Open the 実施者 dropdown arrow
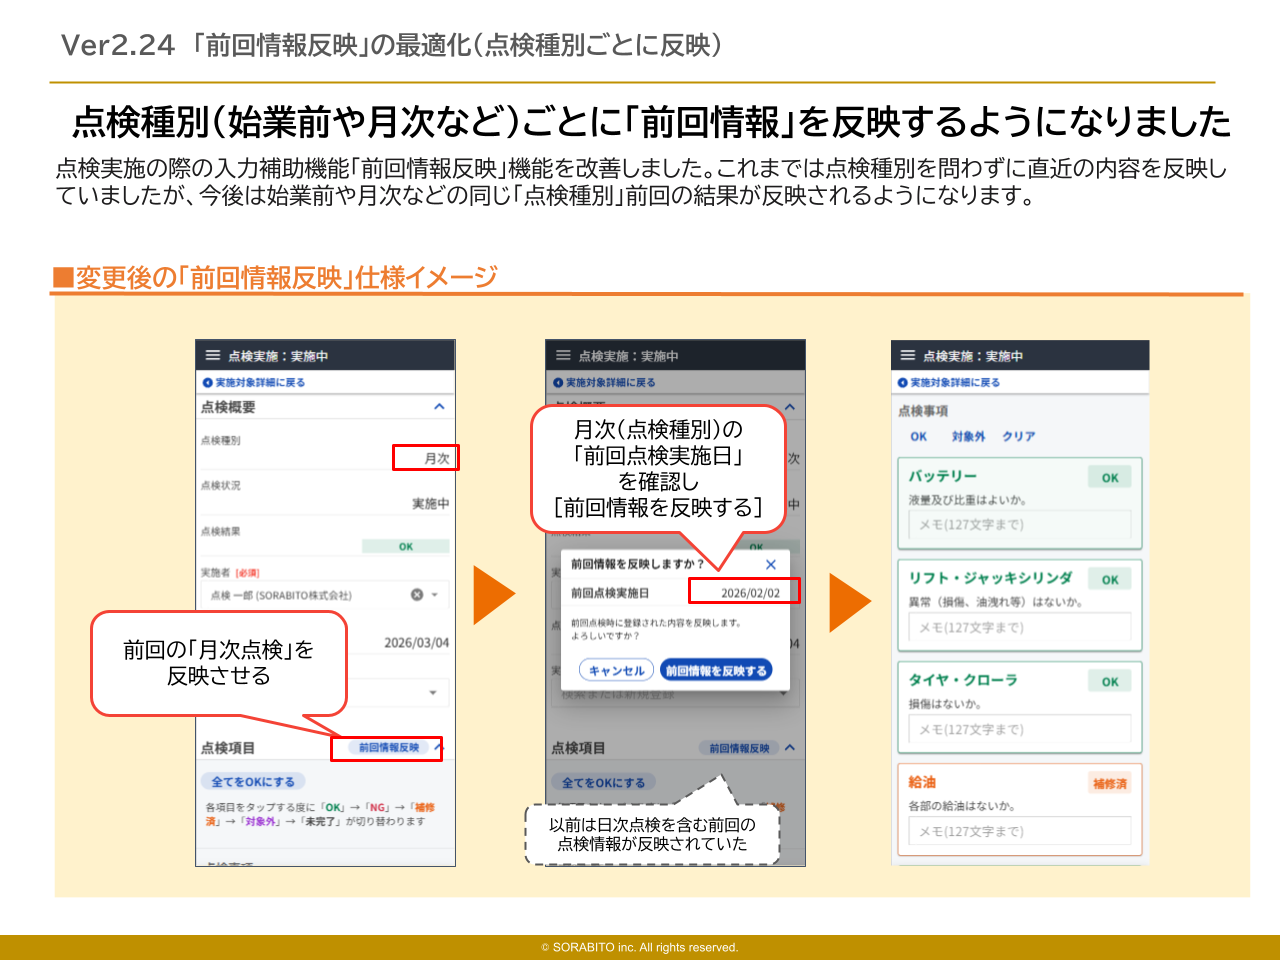1280x960 pixels. [x=435, y=595]
